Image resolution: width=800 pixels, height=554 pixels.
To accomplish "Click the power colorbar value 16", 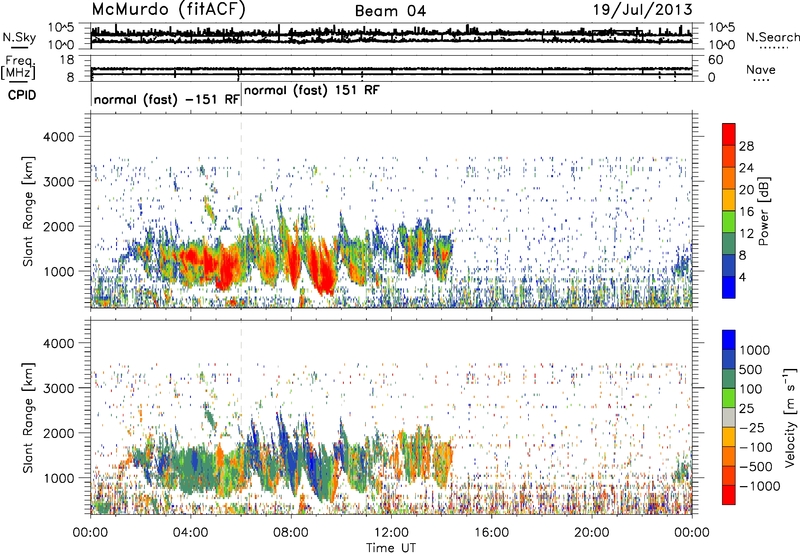I will 746,212.
